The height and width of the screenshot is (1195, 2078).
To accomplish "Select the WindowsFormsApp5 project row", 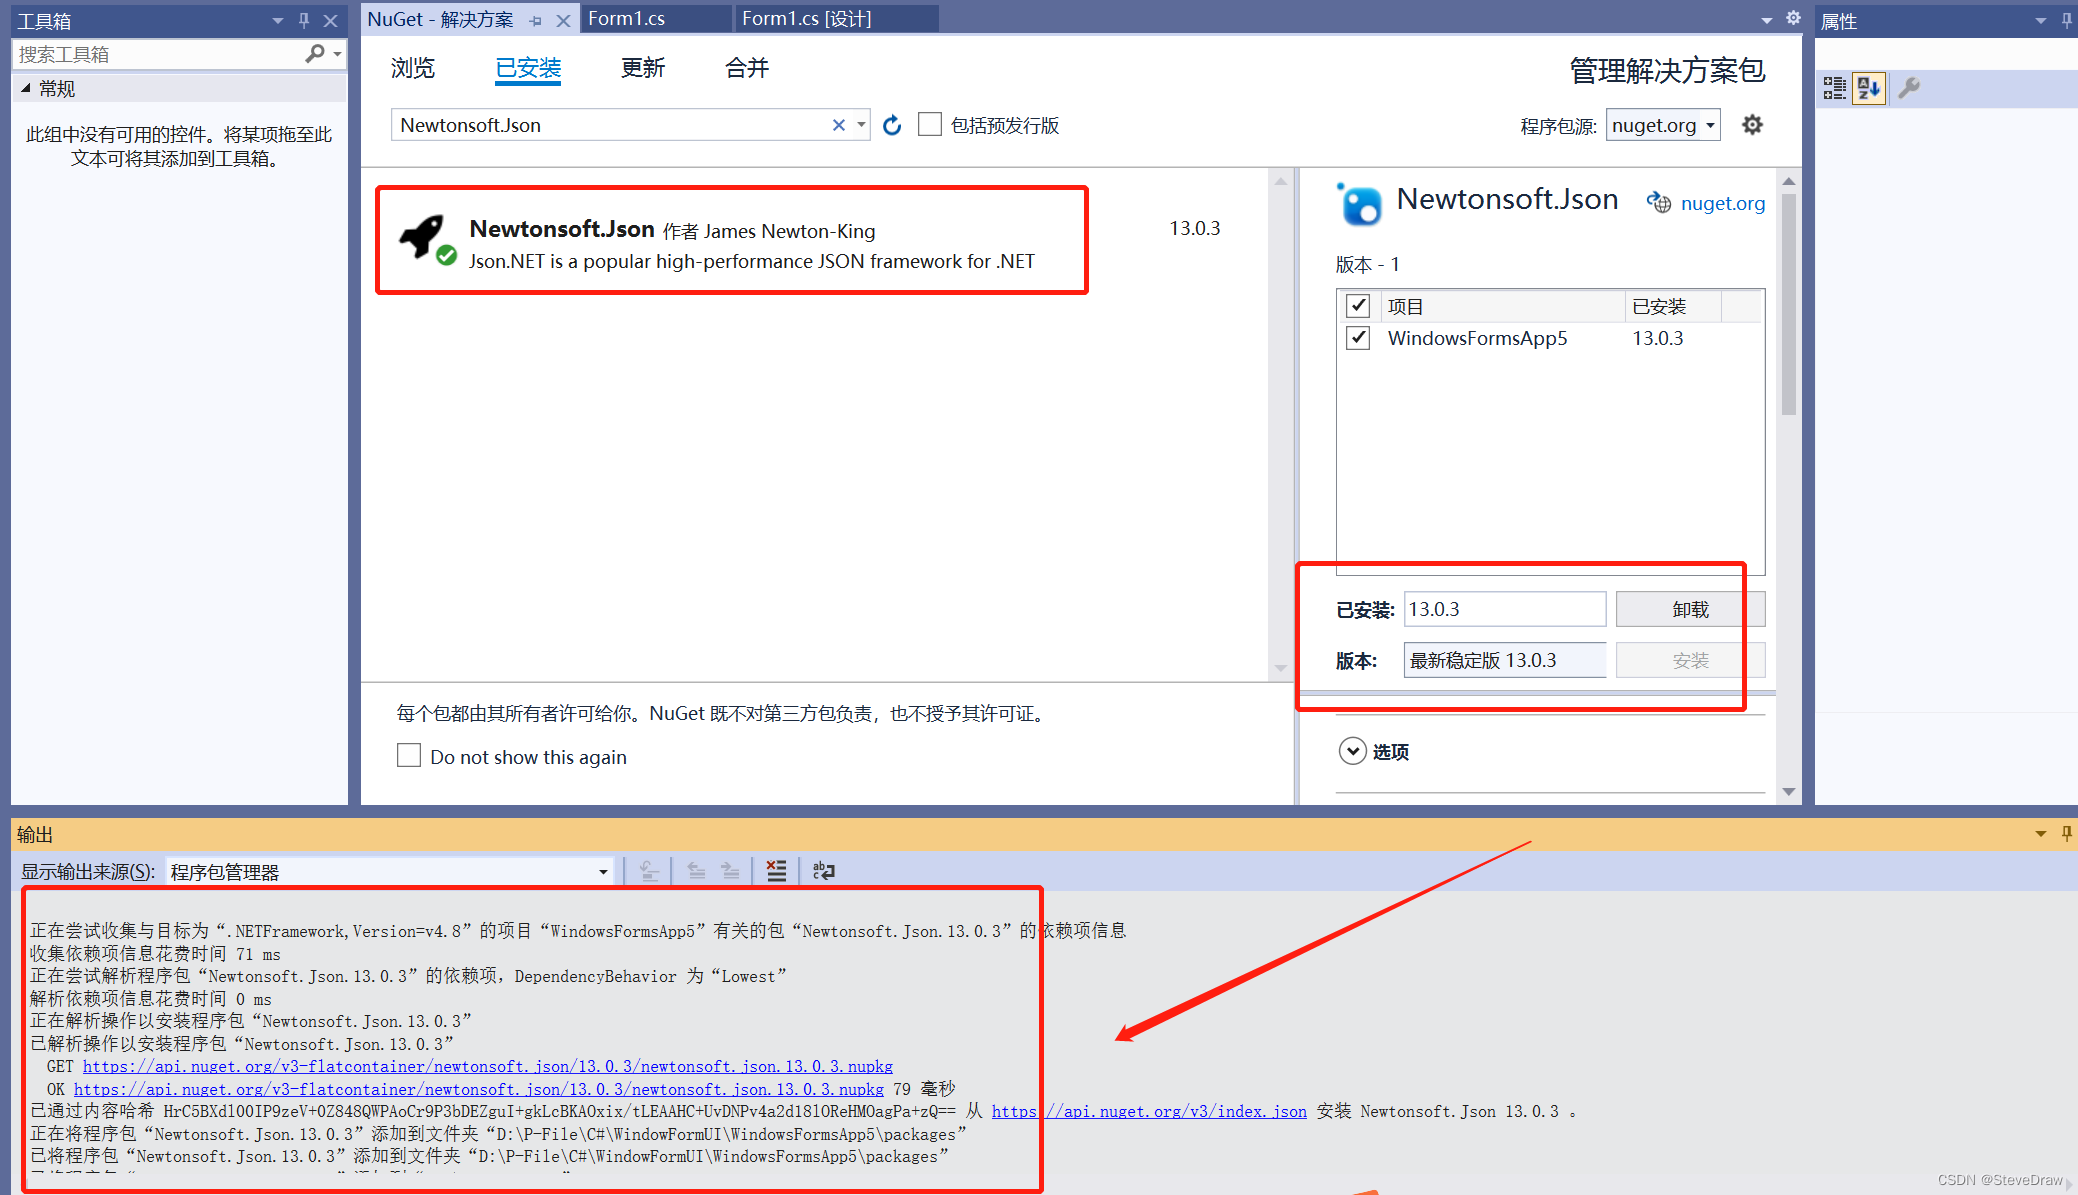I will point(1550,338).
